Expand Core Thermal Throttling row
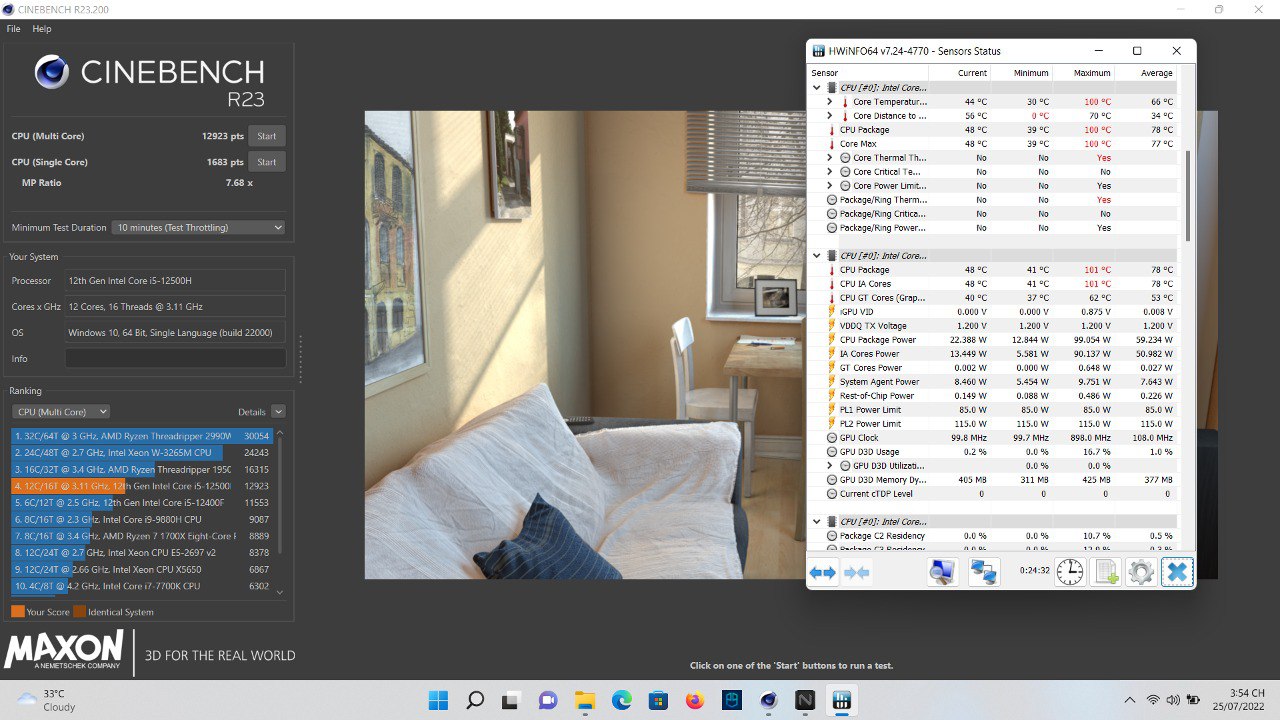1280x720 pixels. coord(830,158)
